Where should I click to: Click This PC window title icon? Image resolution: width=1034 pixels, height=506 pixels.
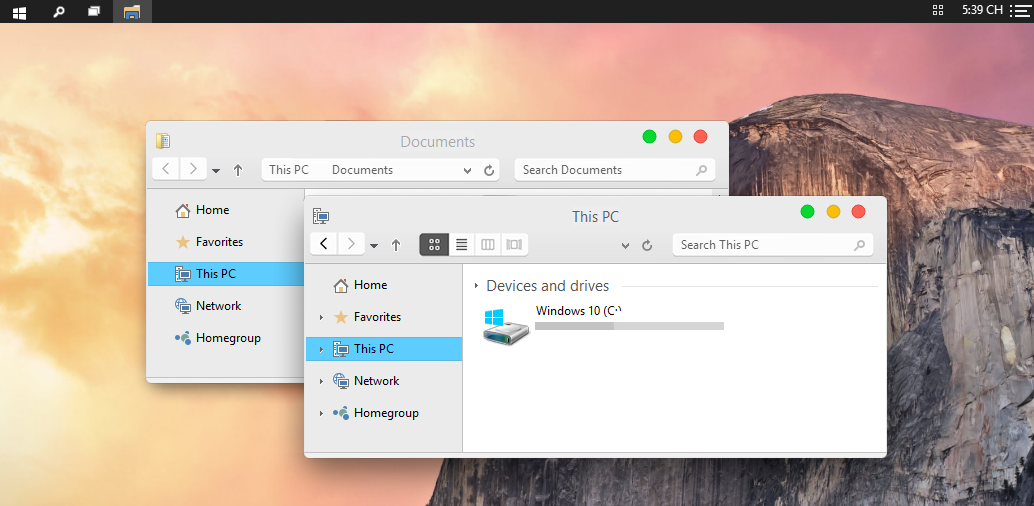point(321,216)
